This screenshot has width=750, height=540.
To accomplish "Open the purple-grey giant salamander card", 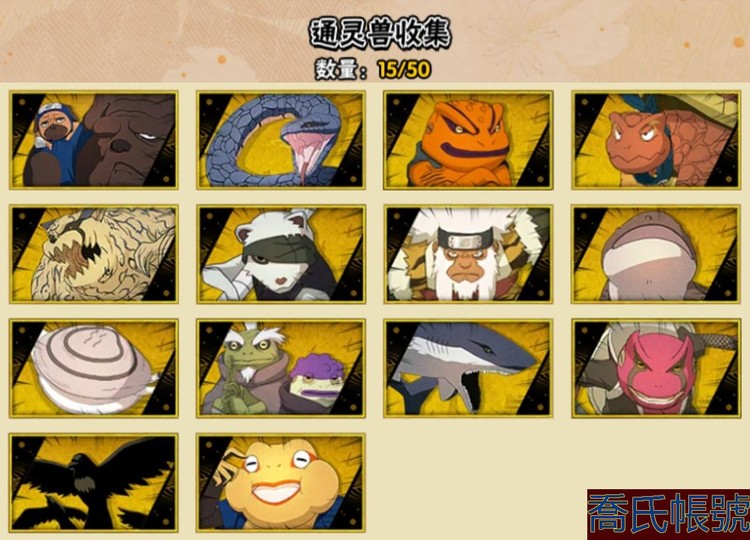I will pos(656,254).
